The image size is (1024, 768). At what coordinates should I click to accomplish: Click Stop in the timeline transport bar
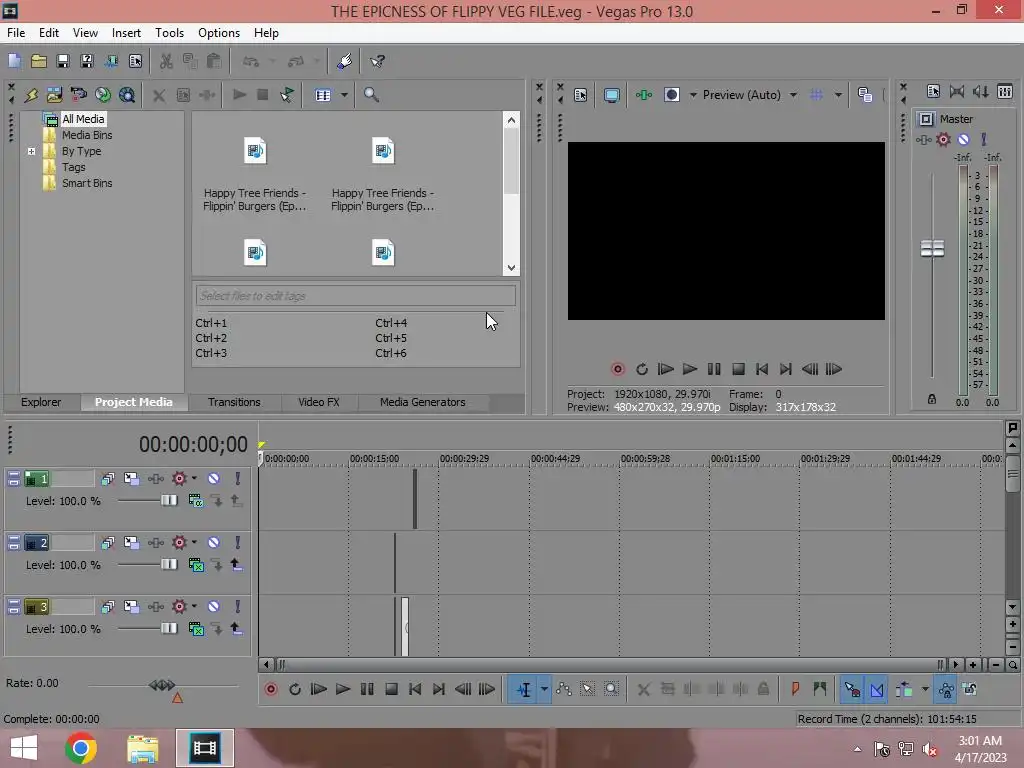coord(391,689)
